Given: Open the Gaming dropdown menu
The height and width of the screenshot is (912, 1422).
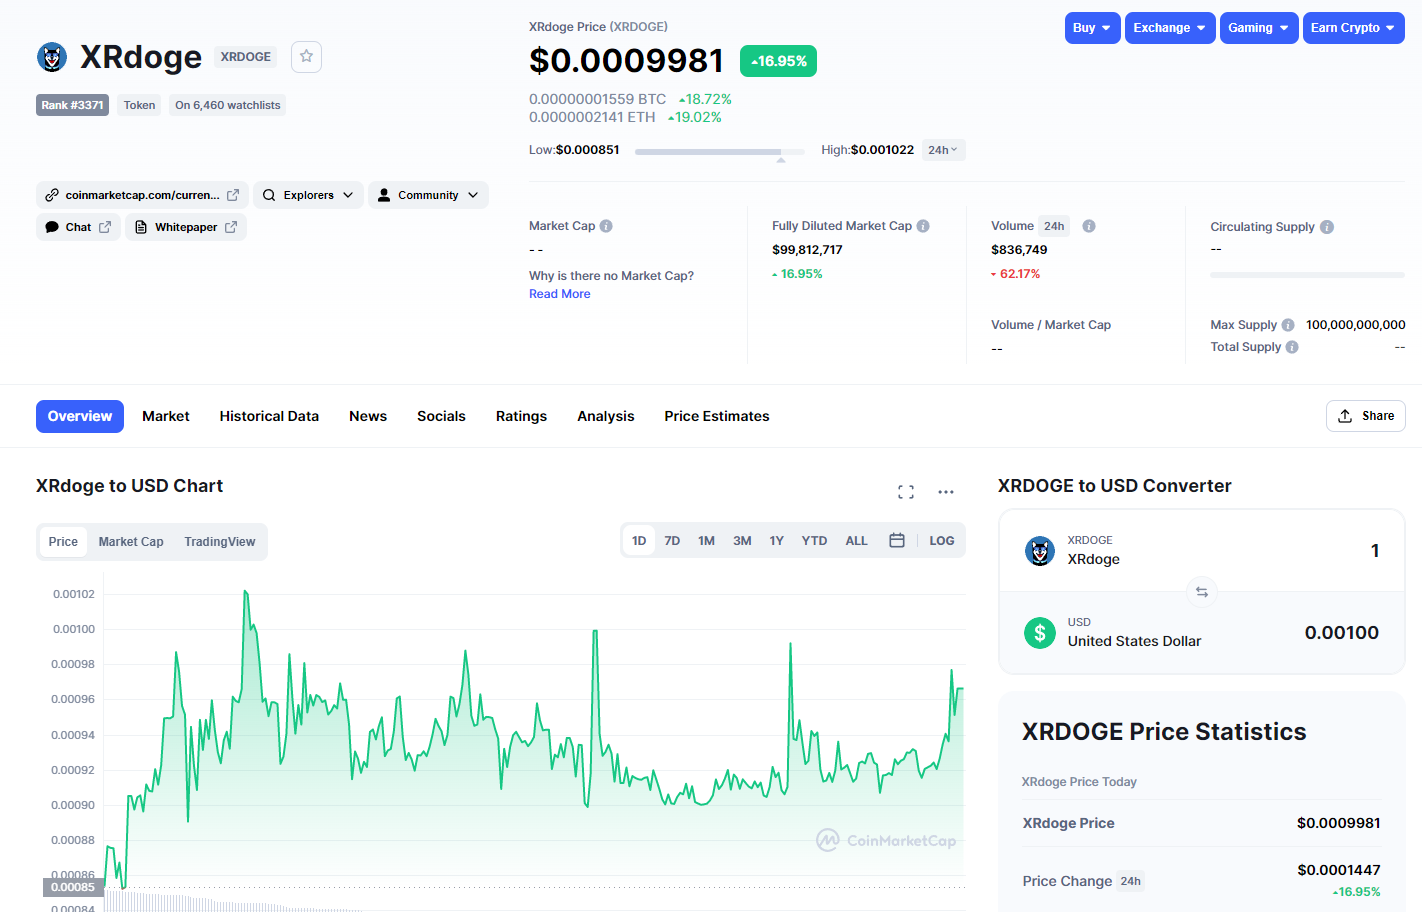Looking at the screenshot, I should click(1259, 28).
